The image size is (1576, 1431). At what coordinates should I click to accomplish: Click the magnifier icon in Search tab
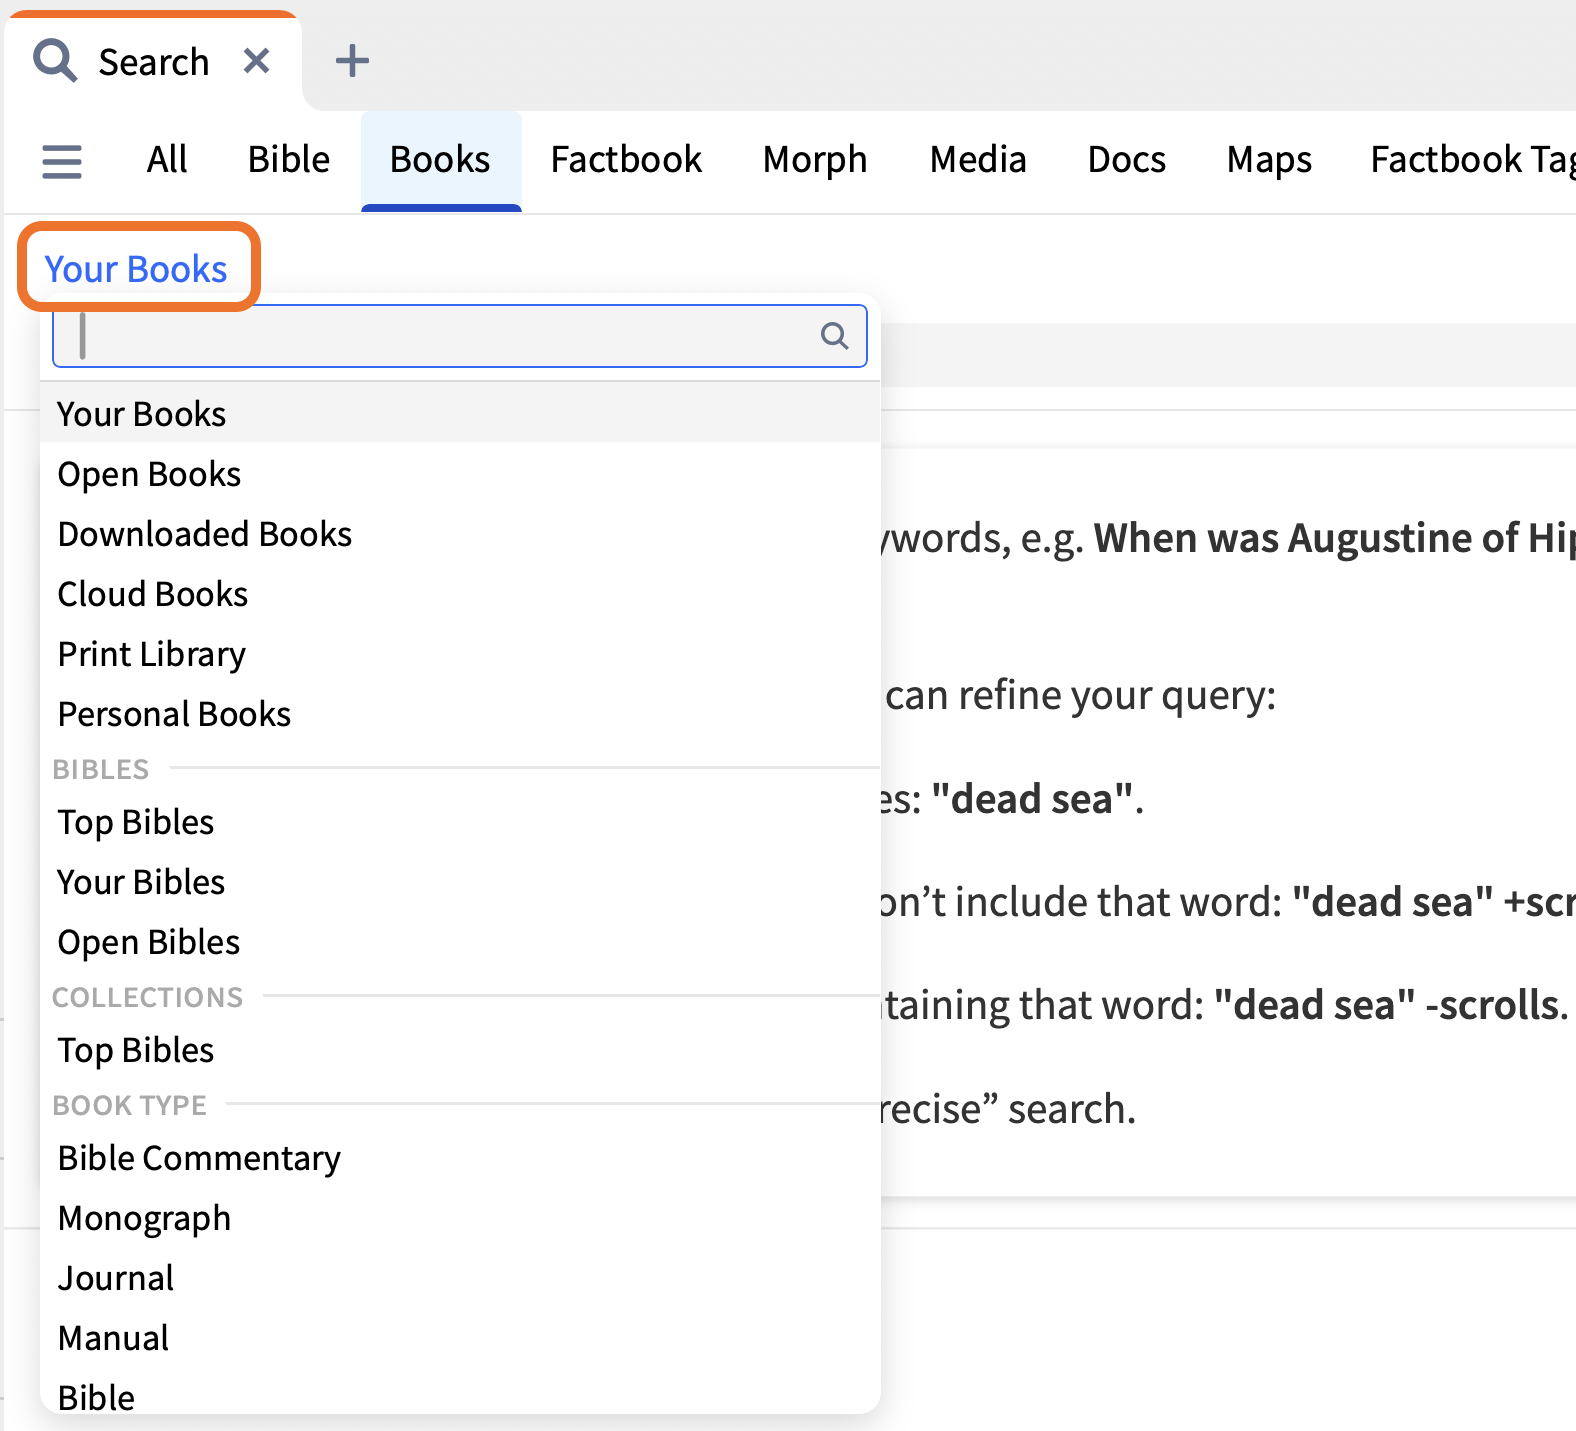point(55,61)
